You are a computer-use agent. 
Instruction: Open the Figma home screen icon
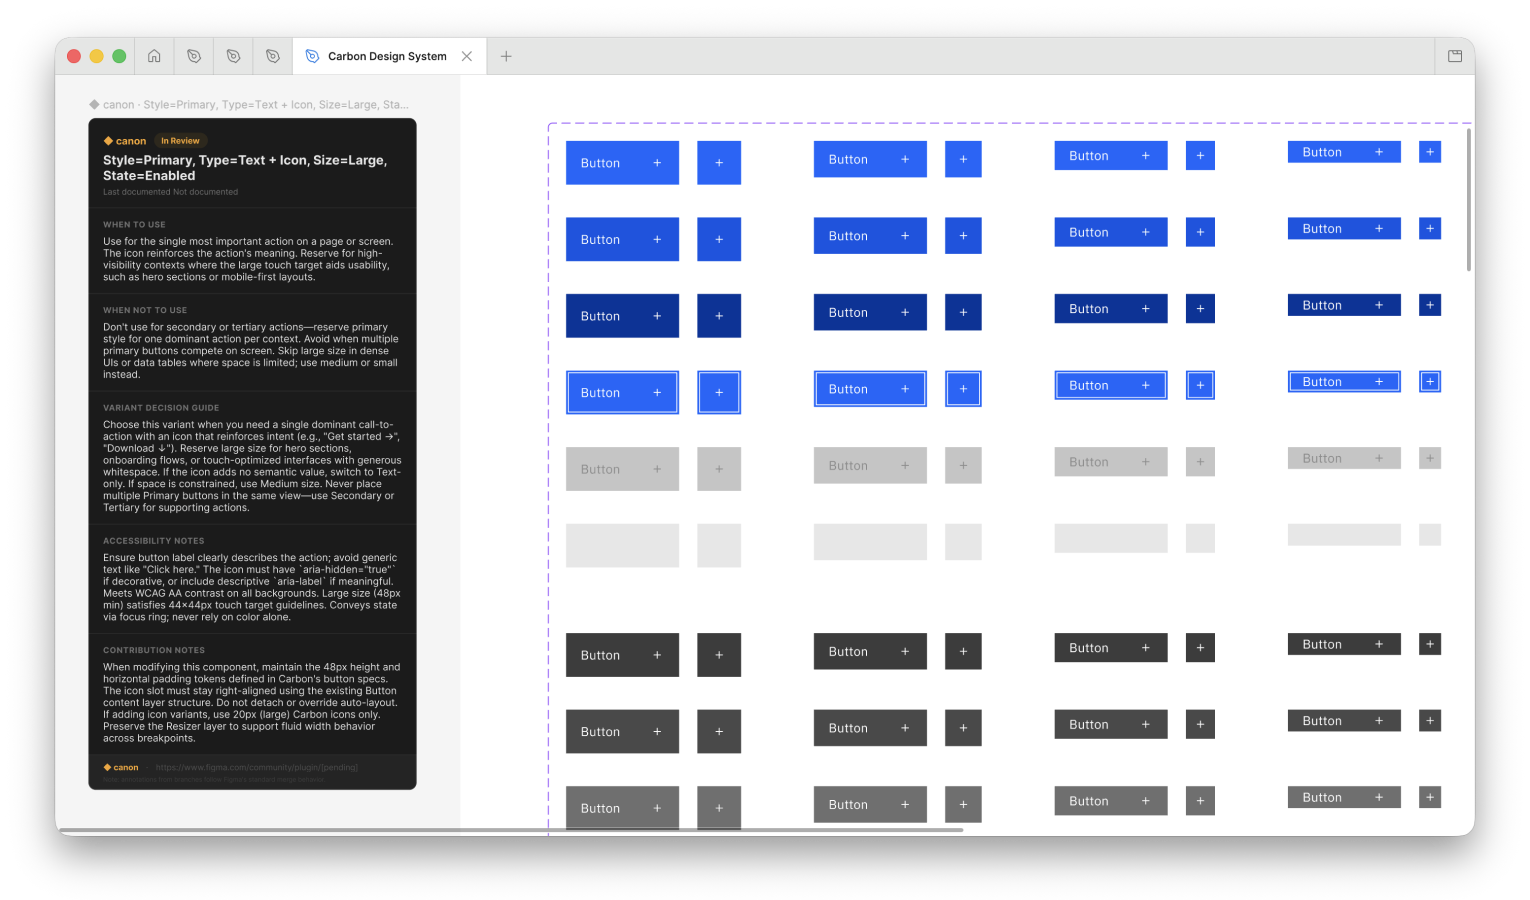point(154,56)
